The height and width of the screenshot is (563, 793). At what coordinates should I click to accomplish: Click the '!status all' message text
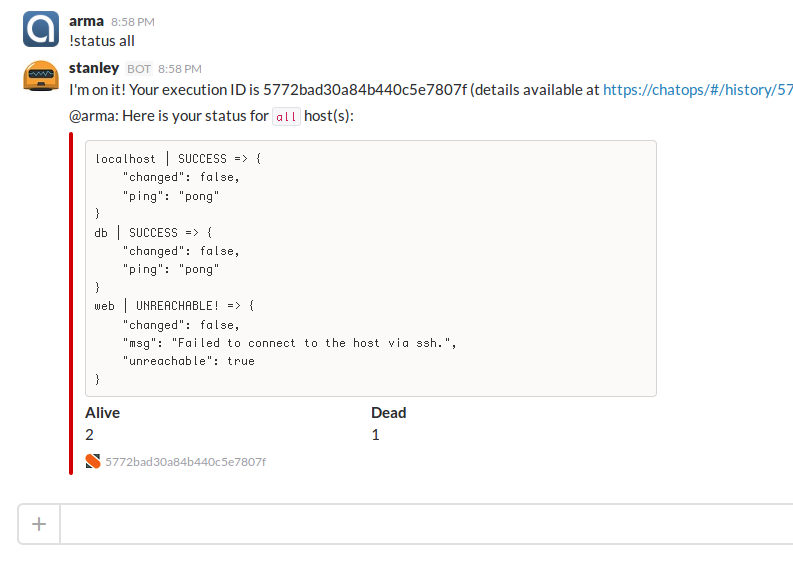102,41
